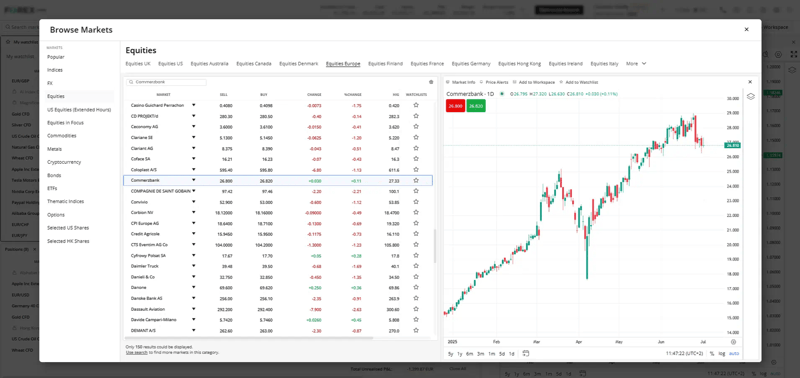Star Daimler Truck for watchlist

click(416, 266)
